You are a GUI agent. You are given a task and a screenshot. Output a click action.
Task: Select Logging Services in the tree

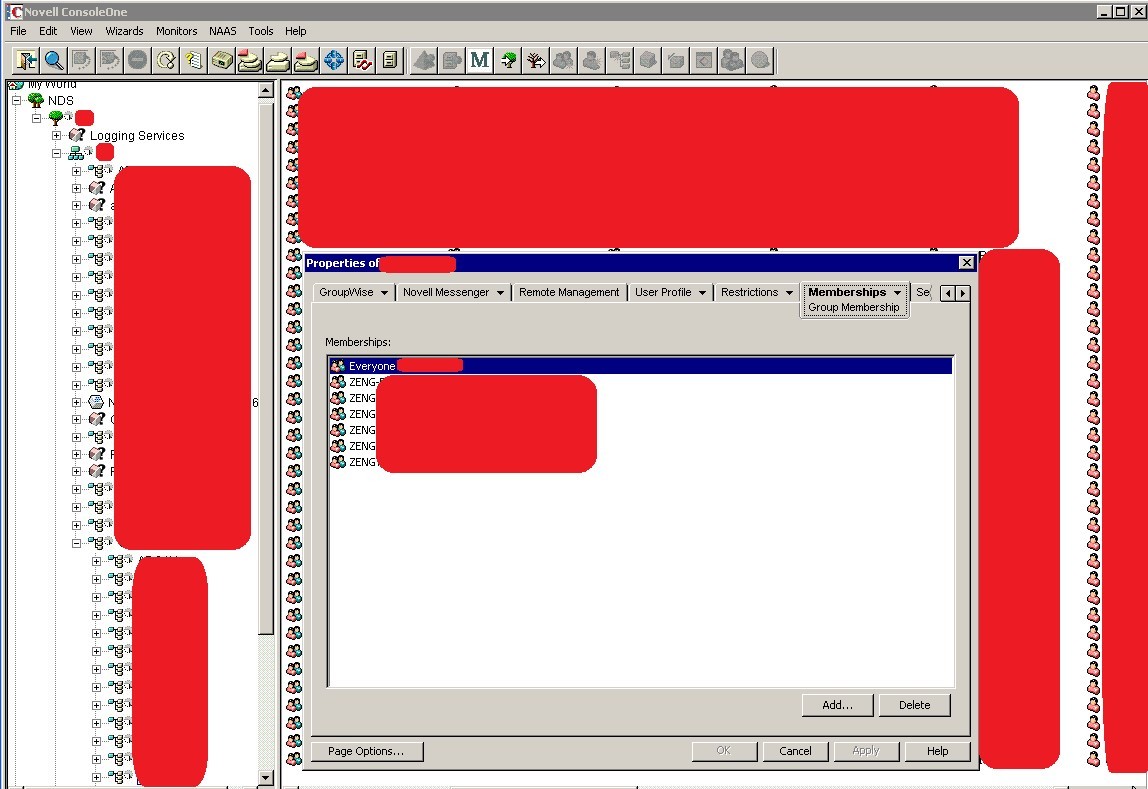click(x=137, y=135)
